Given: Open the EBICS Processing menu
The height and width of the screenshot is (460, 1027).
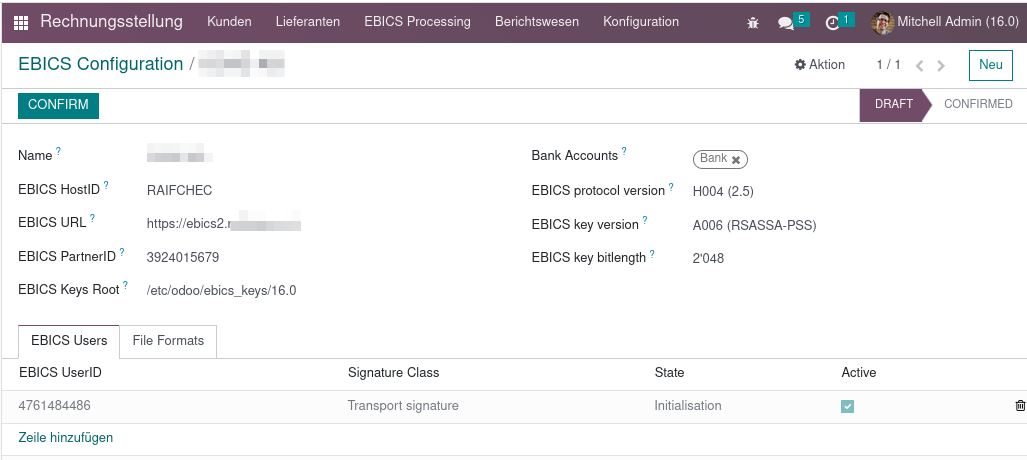Looking at the screenshot, I should click(417, 22).
